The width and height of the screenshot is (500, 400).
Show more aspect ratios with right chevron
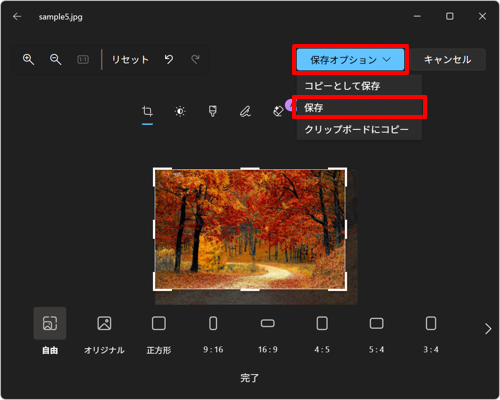(488, 329)
